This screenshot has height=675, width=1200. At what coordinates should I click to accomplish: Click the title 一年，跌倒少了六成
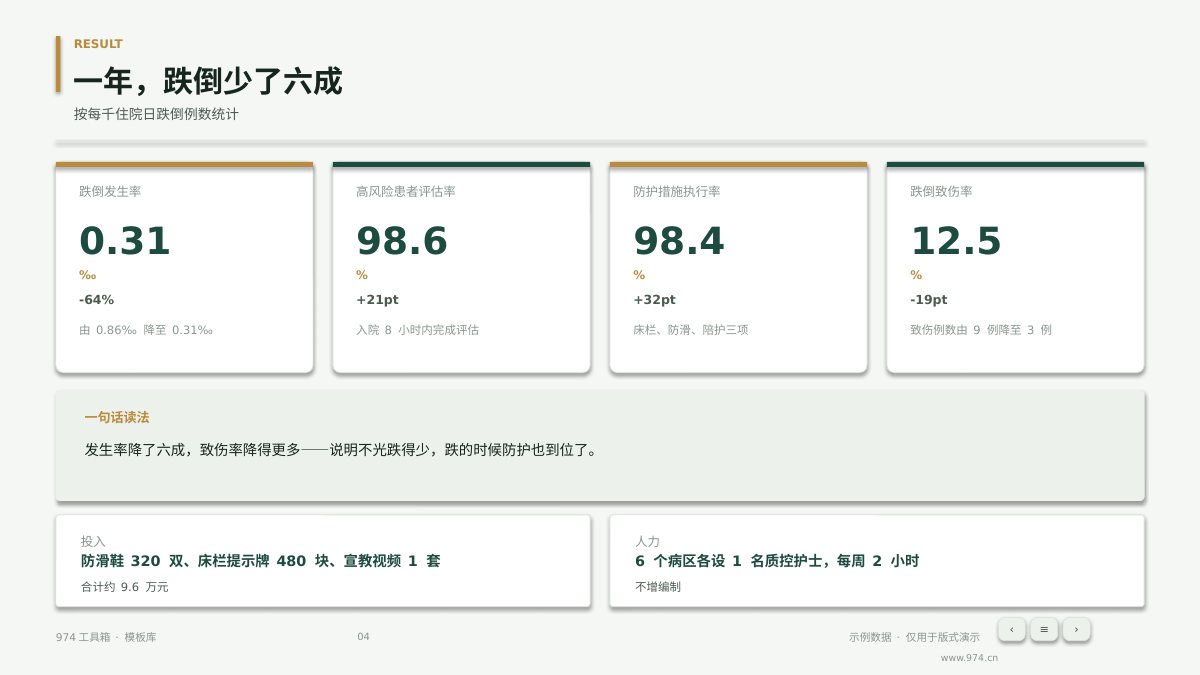pyautogui.click(x=208, y=81)
